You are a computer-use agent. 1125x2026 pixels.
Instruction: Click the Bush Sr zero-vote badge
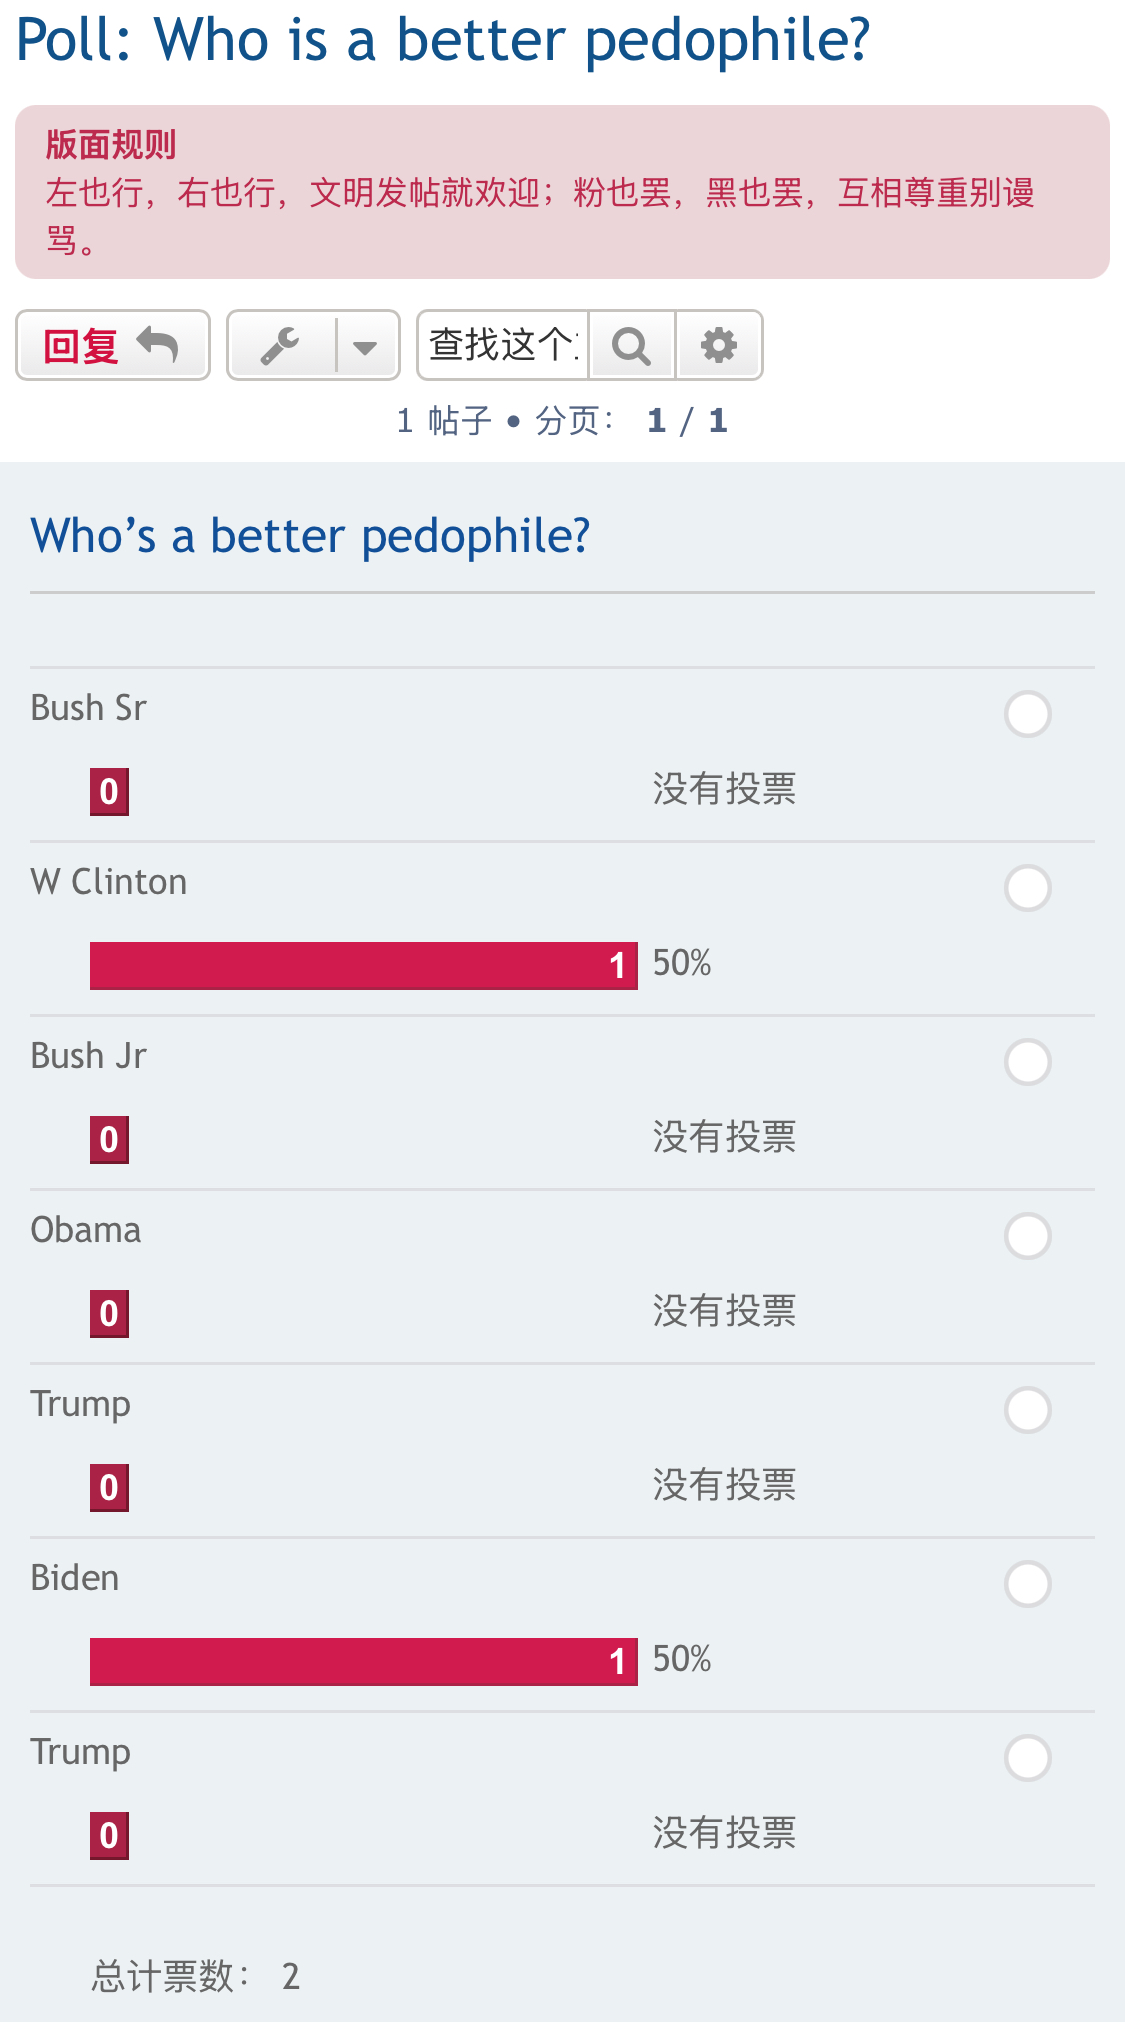tap(109, 791)
